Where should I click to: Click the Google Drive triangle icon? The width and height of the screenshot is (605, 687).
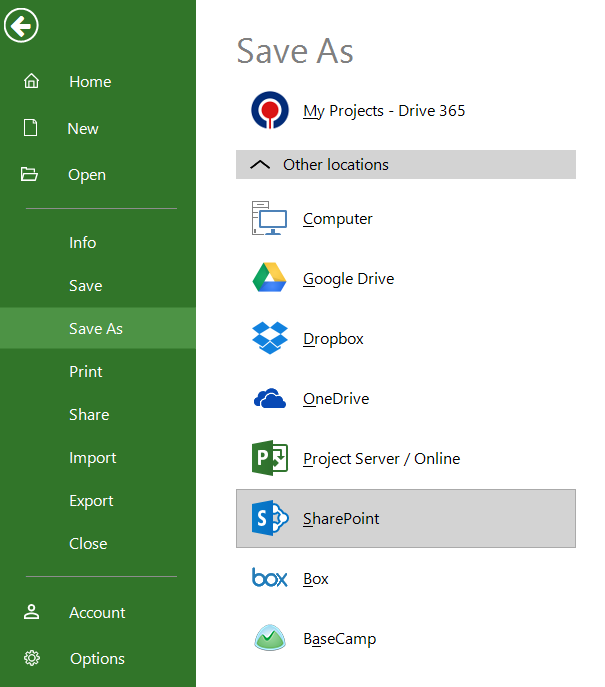coord(269,278)
